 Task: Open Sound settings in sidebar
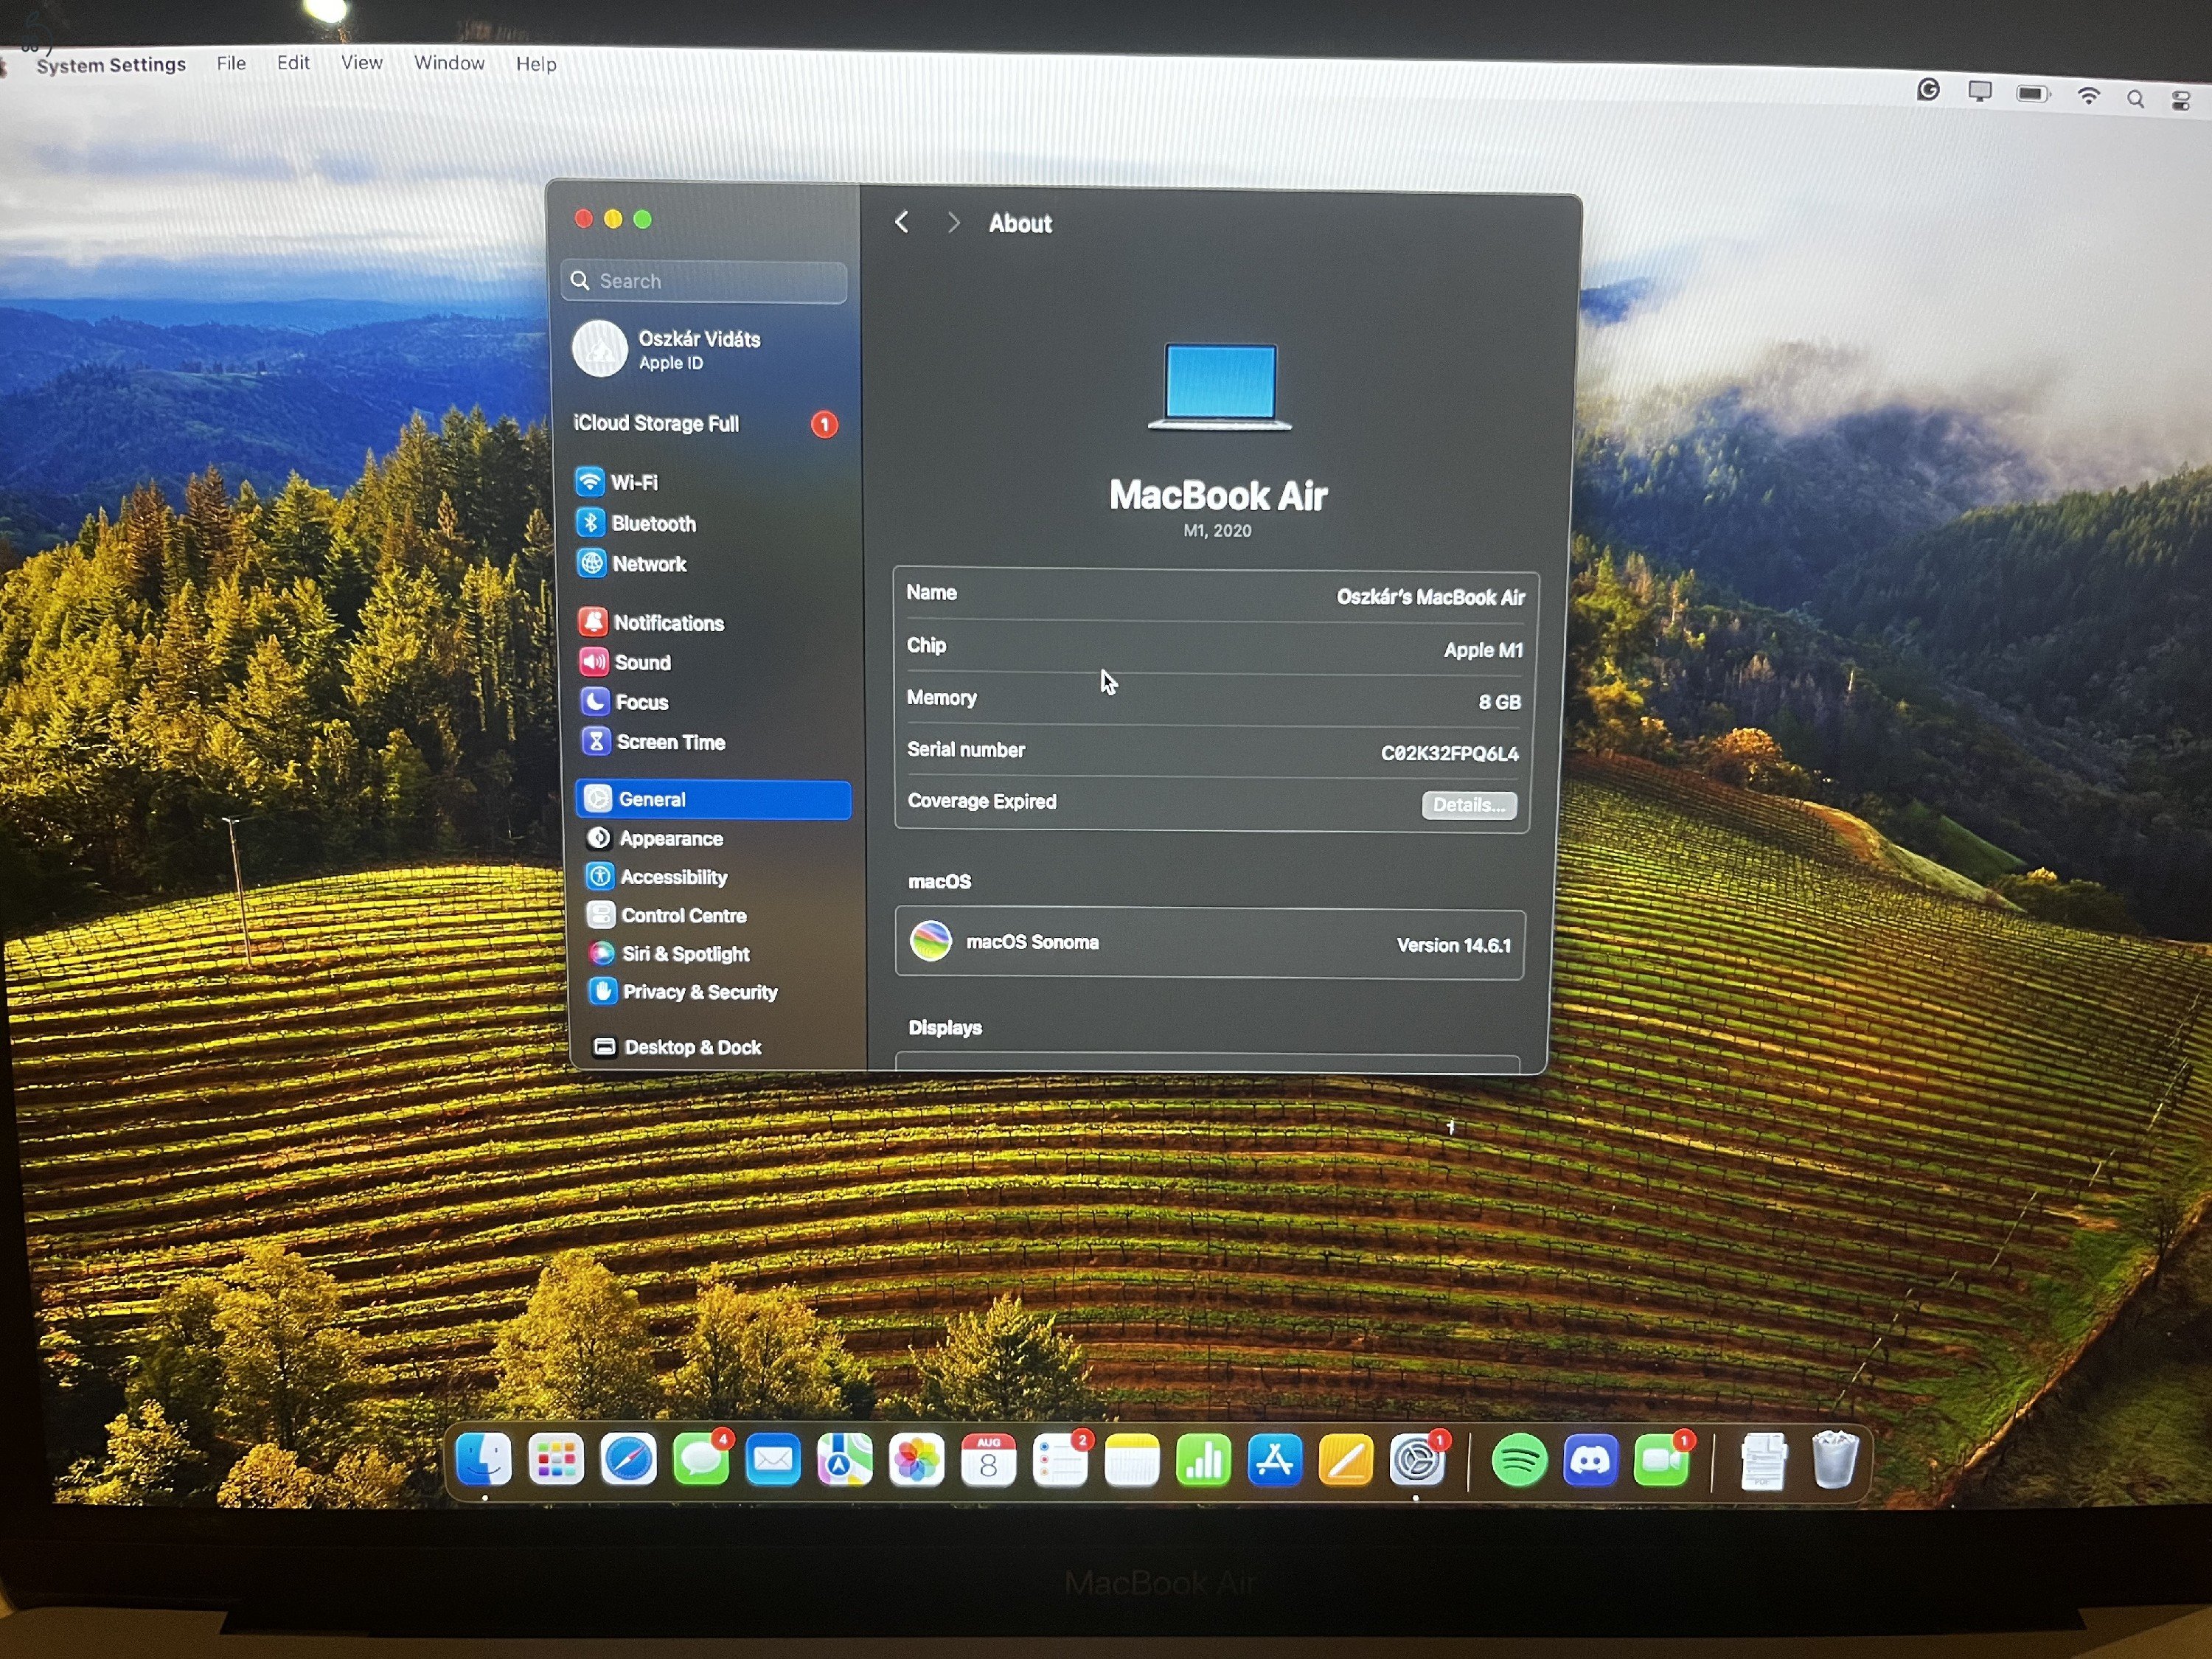point(624,662)
